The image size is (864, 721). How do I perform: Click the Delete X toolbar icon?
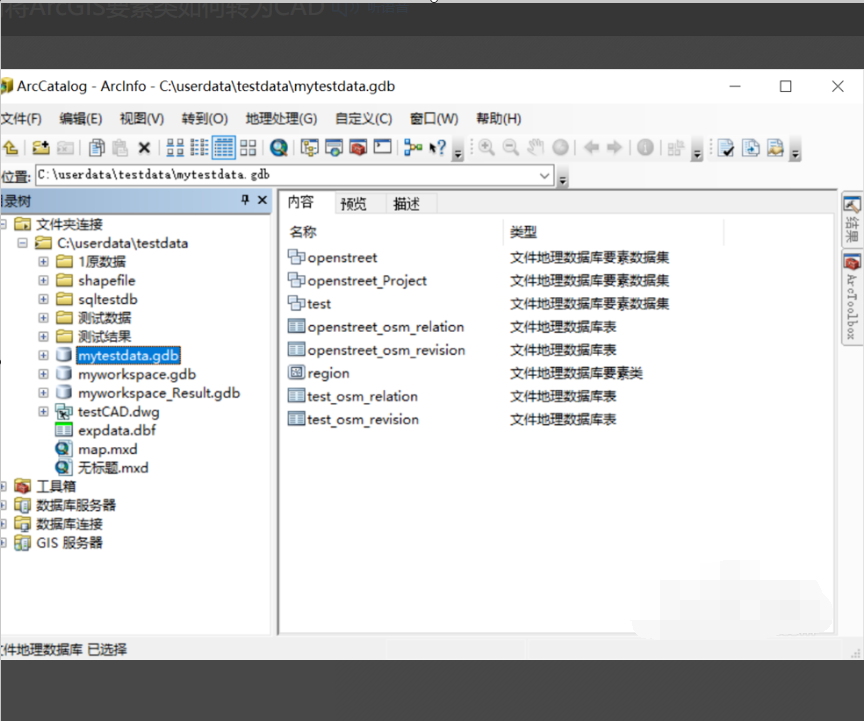pos(144,148)
